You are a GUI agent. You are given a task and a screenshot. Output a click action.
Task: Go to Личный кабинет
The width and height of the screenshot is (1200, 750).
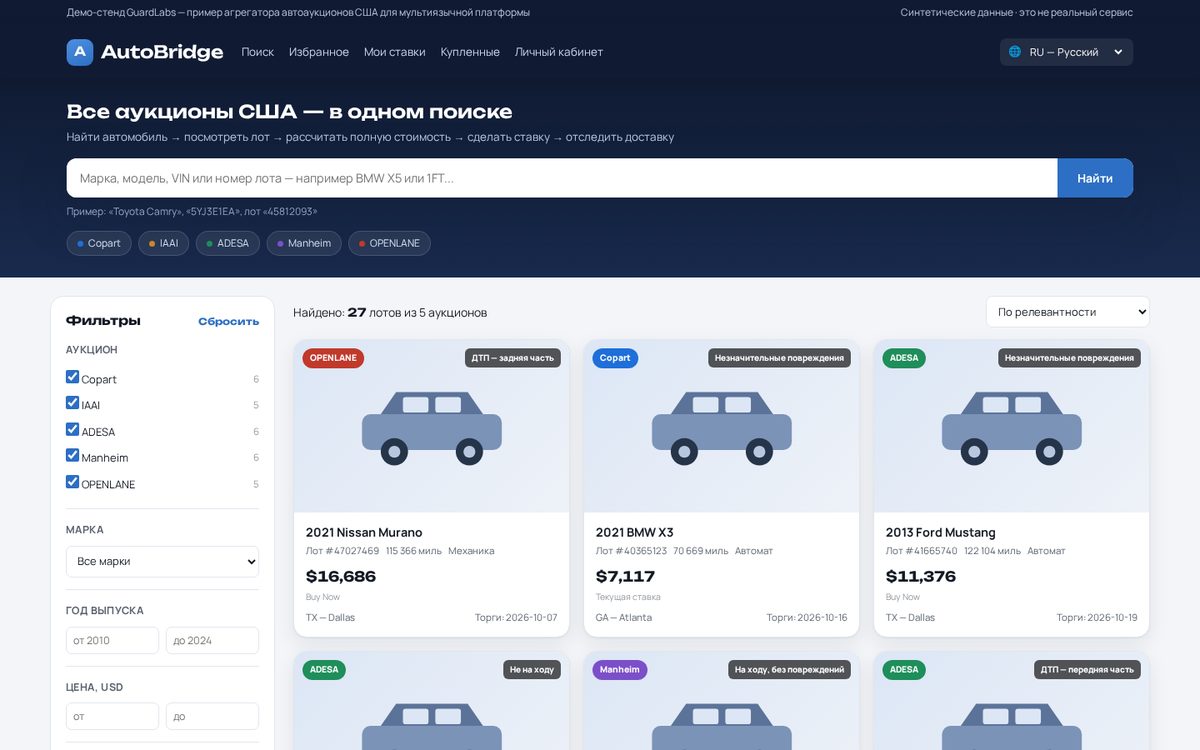tap(559, 52)
